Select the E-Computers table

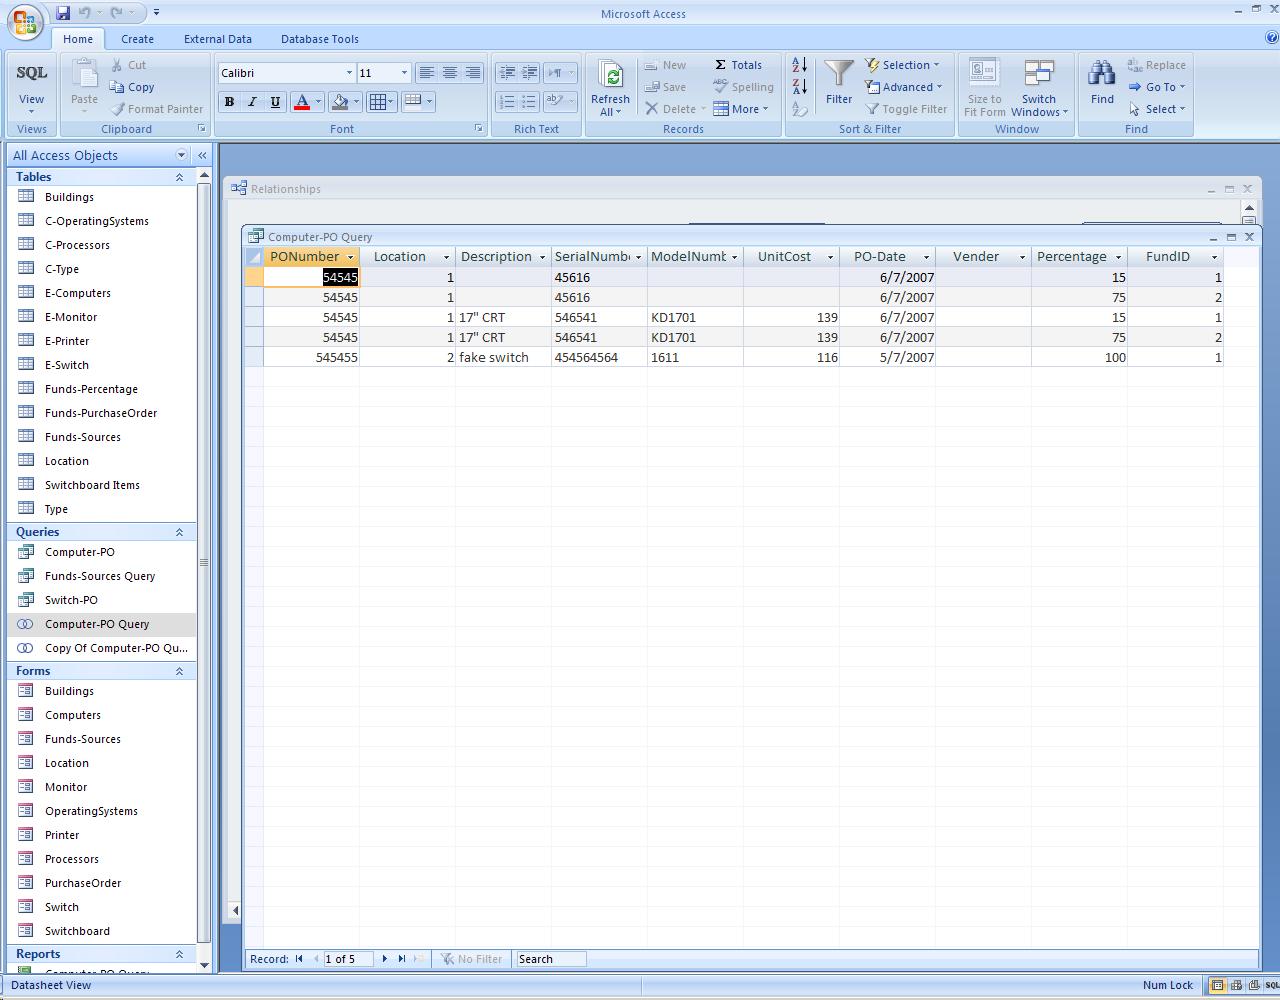pos(78,293)
